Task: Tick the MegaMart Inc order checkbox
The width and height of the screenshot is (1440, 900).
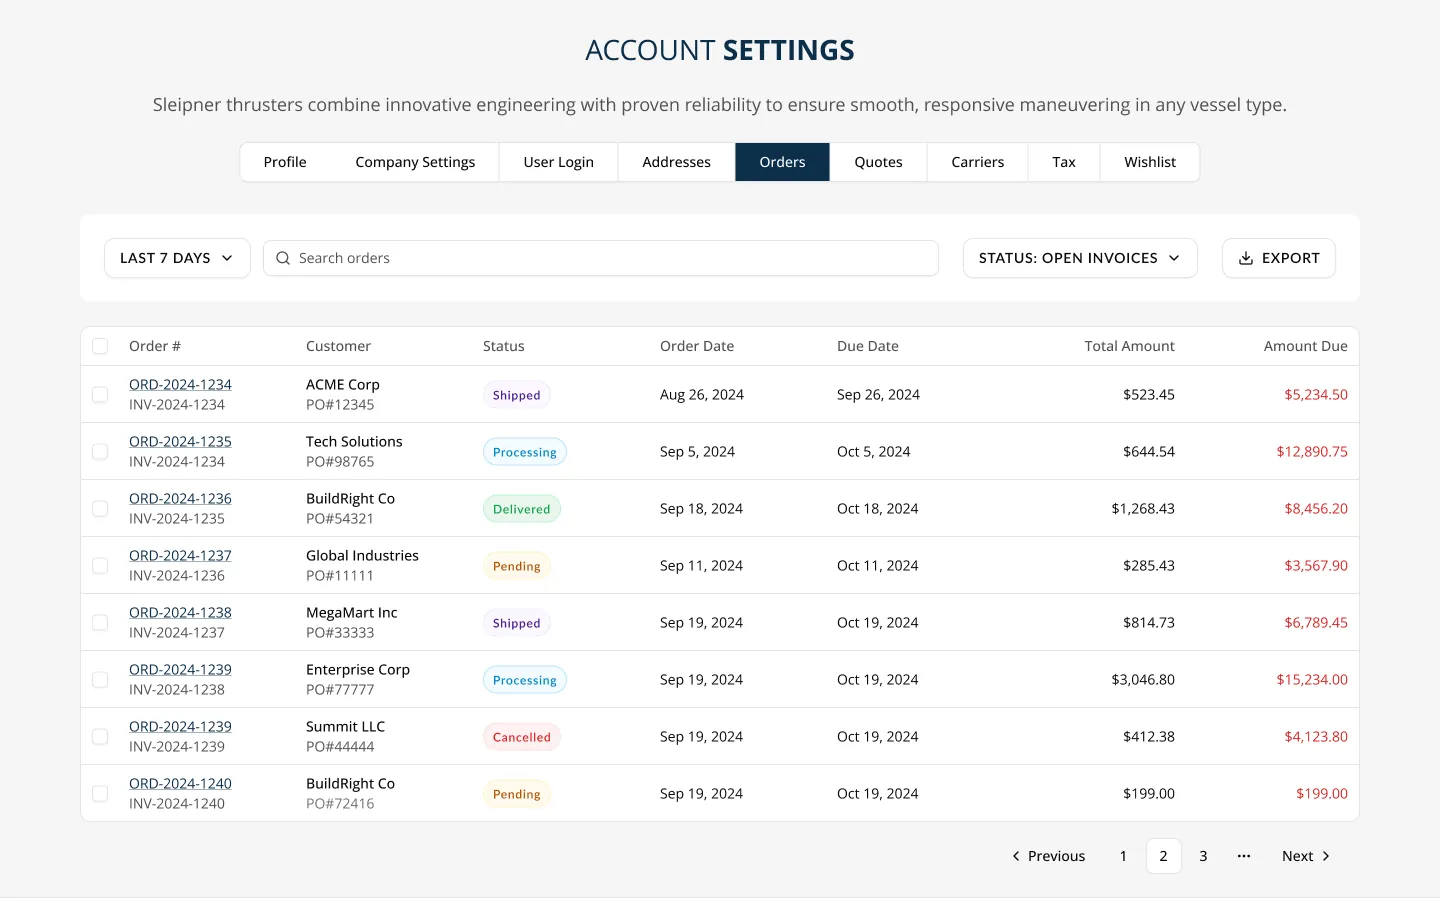Action: coord(100,623)
